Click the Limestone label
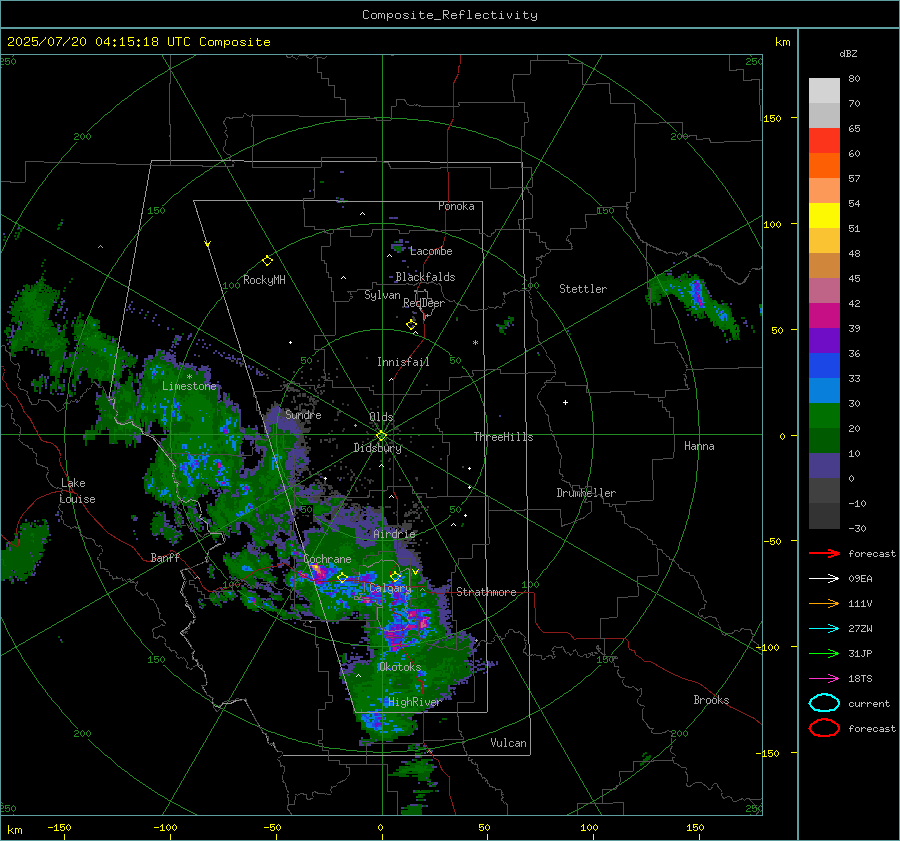This screenshot has width=900, height=841. [x=189, y=386]
